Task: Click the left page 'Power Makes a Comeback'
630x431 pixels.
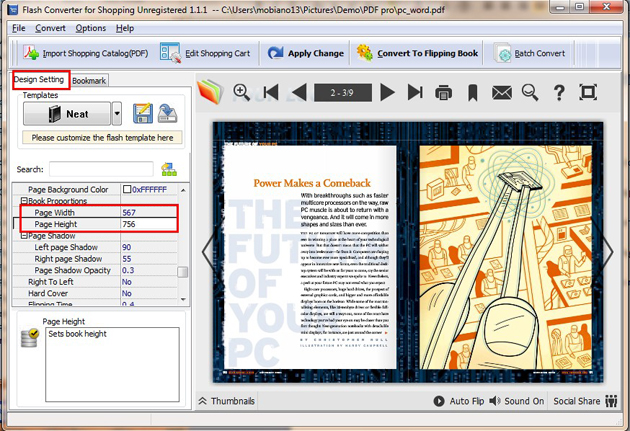Action: pyautogui.click(x=310, y=257)
